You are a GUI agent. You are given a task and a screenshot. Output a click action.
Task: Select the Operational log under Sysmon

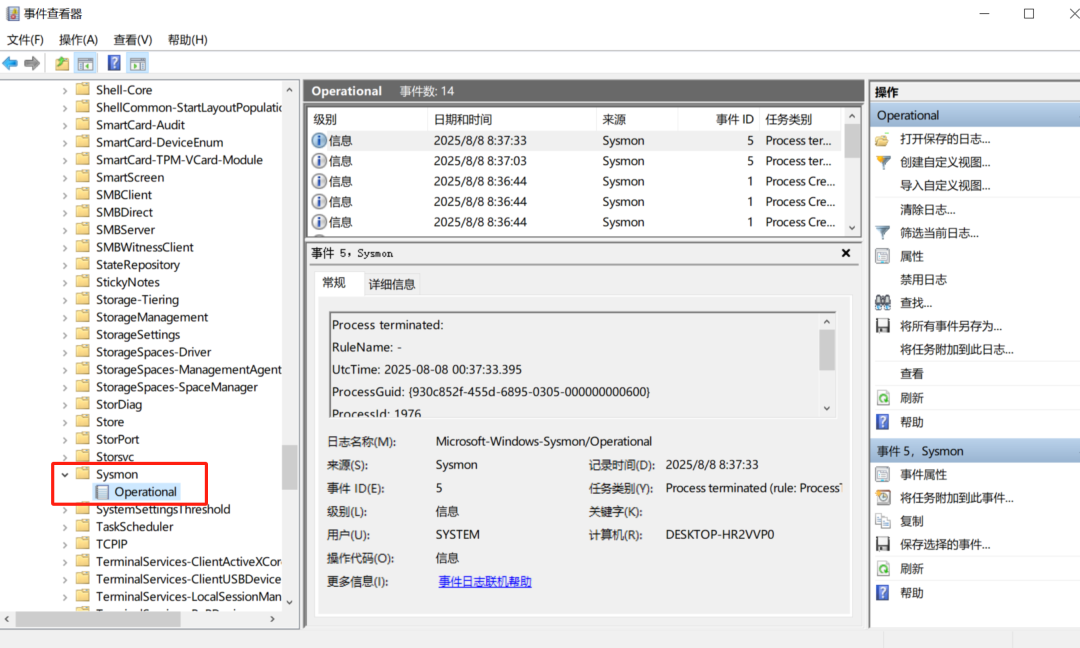(145, 492)
